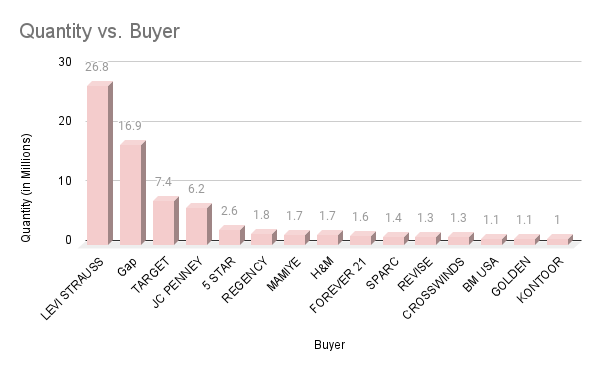Click the FOREVER 21 axis label
This screenshot has width=600, height=371.
pos(338,285)
